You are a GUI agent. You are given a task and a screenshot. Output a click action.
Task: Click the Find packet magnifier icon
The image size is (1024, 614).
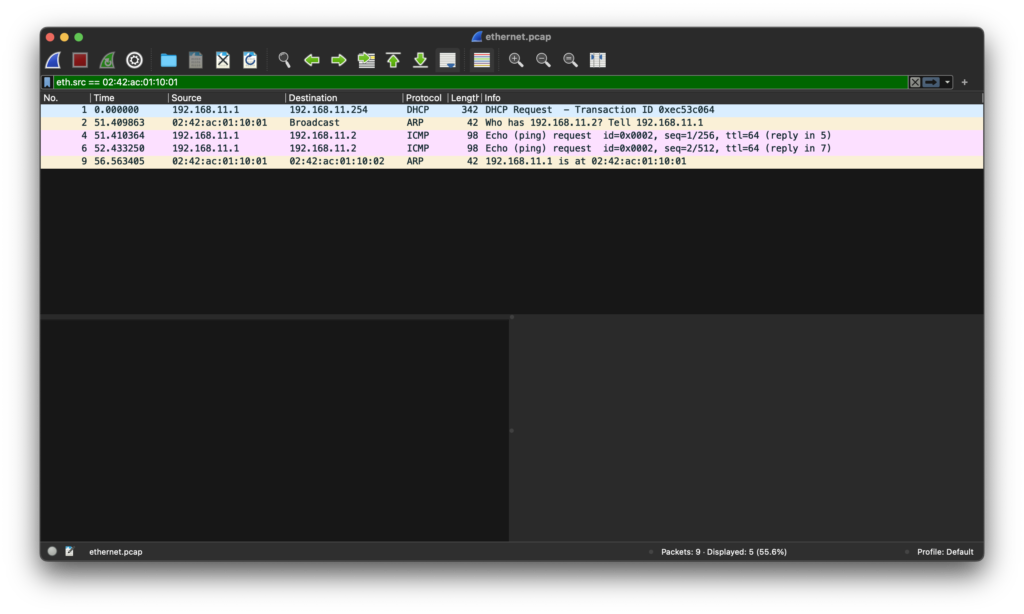285,60
